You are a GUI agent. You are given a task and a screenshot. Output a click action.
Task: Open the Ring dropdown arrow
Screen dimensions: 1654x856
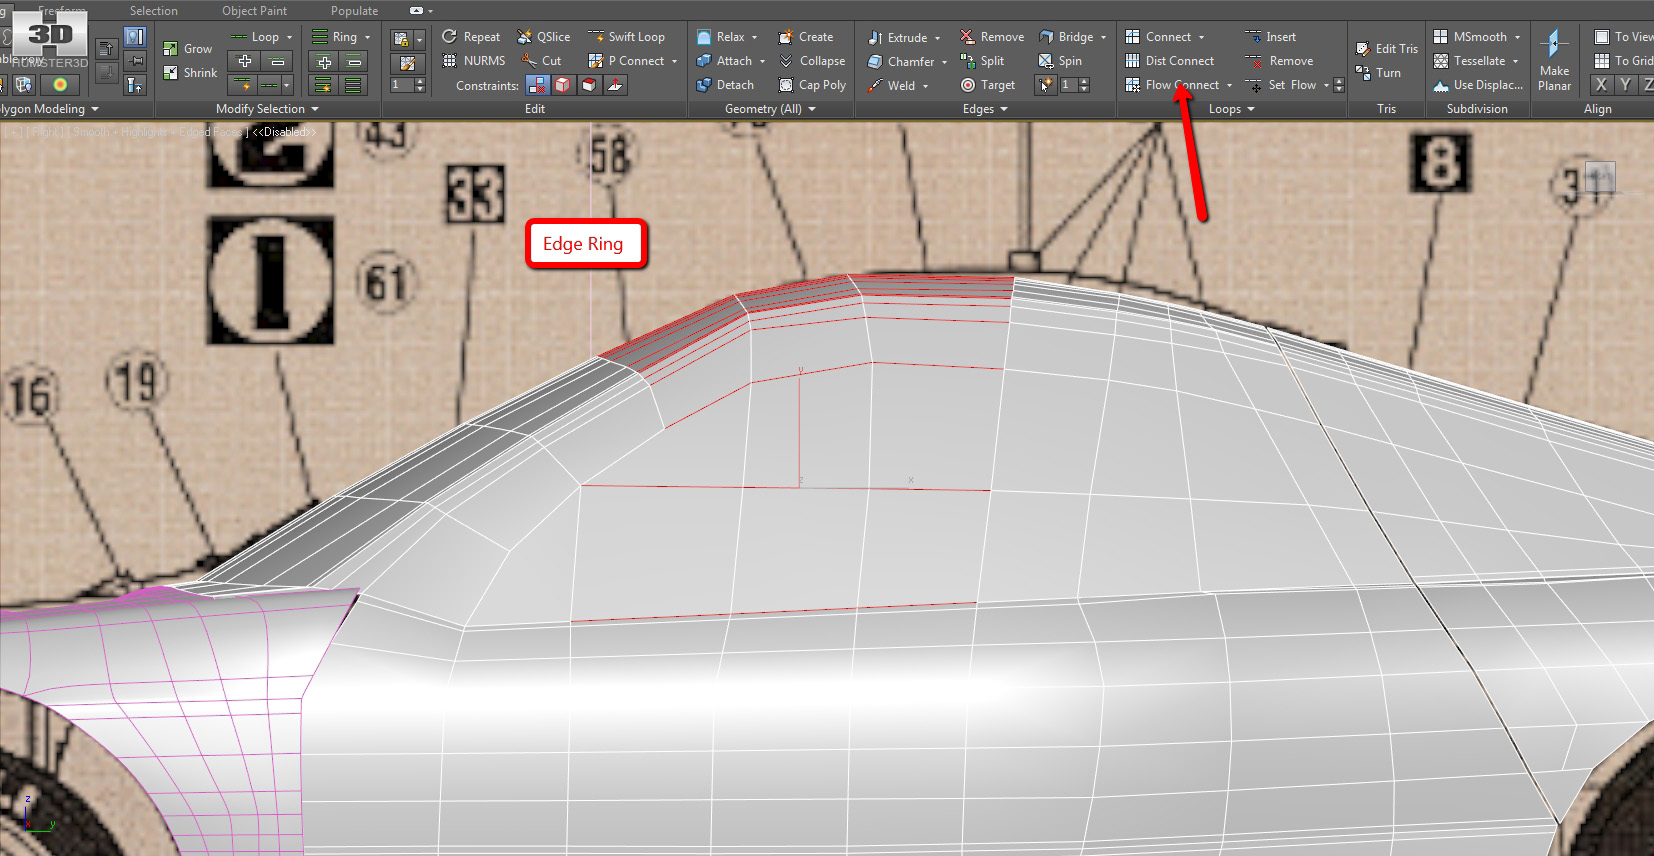367,37
